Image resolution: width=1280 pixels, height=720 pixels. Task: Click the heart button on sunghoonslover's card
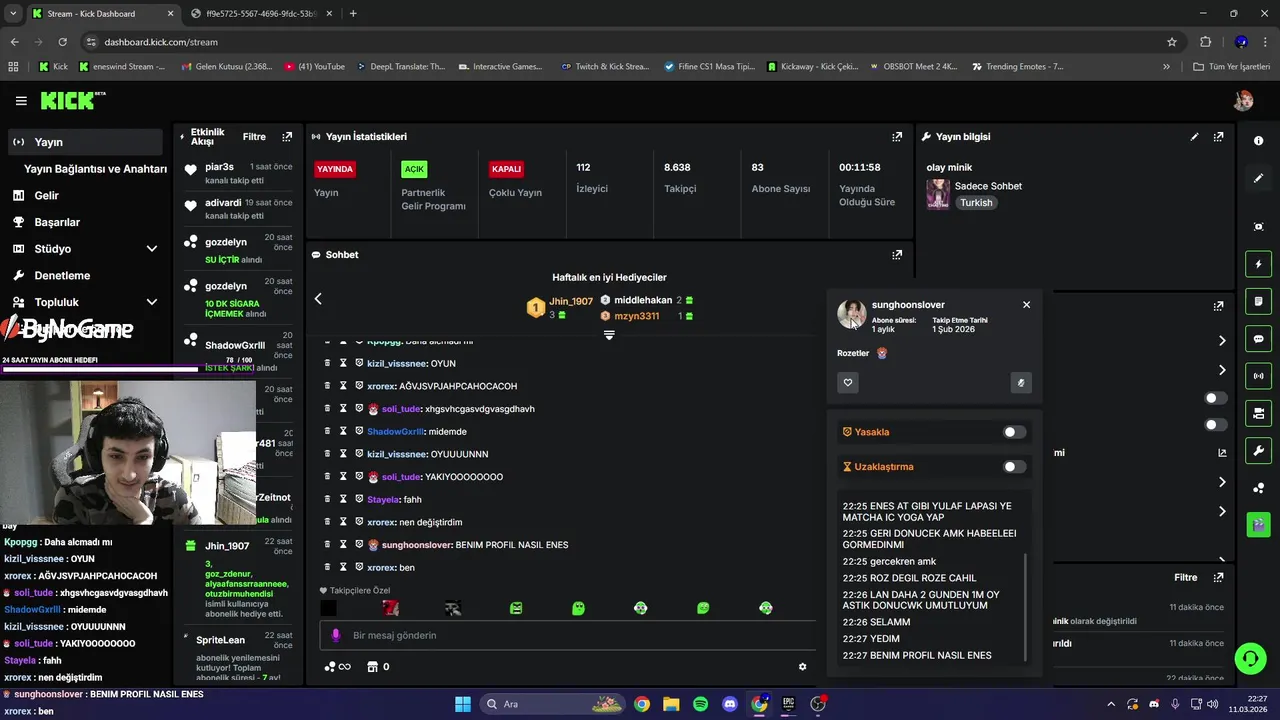click(848, 383)
